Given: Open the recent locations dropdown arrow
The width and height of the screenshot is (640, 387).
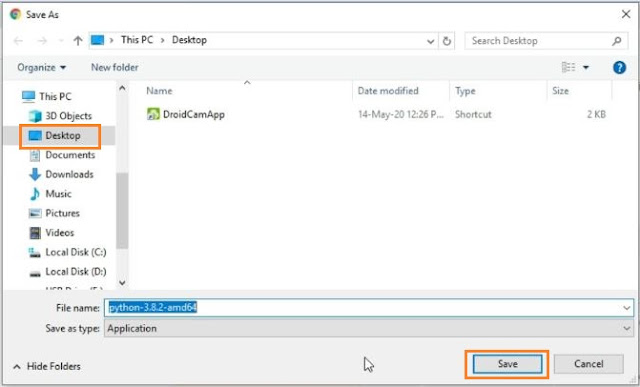Looking at the screenshot, I should click(61, 41).
